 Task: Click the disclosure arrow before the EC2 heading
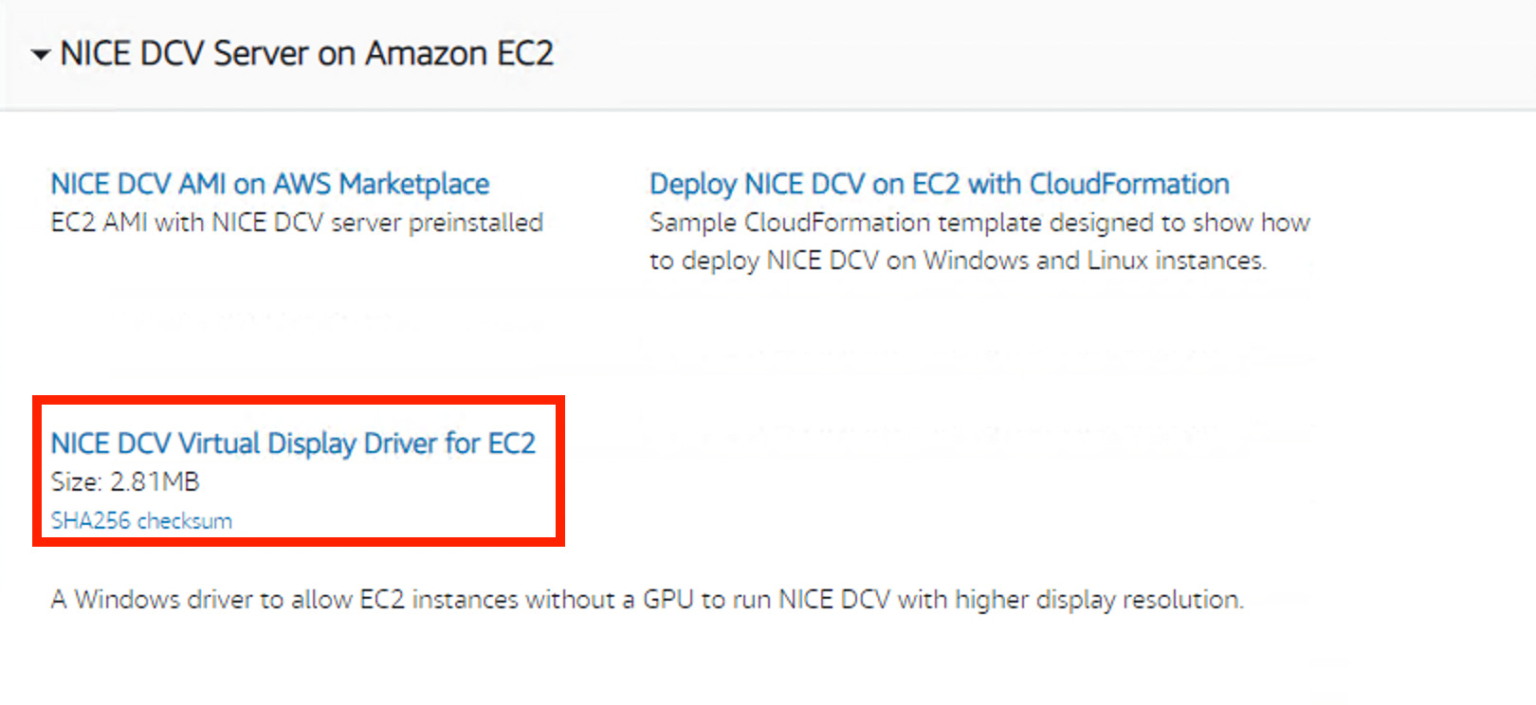[41, 54]
